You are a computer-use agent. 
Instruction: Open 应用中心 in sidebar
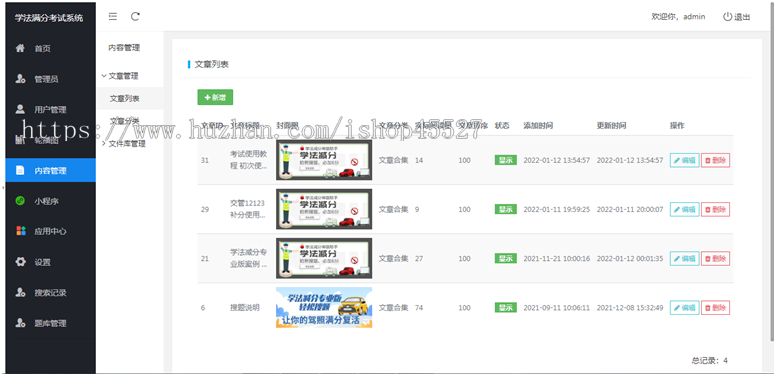(x=50, y=231)
